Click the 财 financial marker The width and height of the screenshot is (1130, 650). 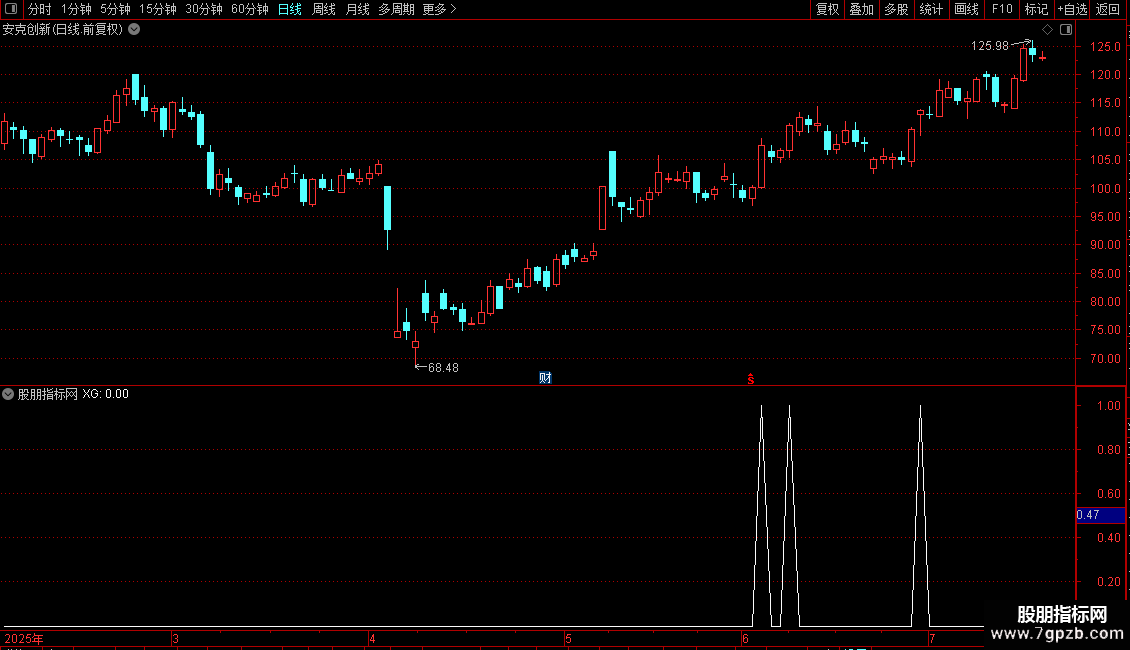tap(546, 378)
